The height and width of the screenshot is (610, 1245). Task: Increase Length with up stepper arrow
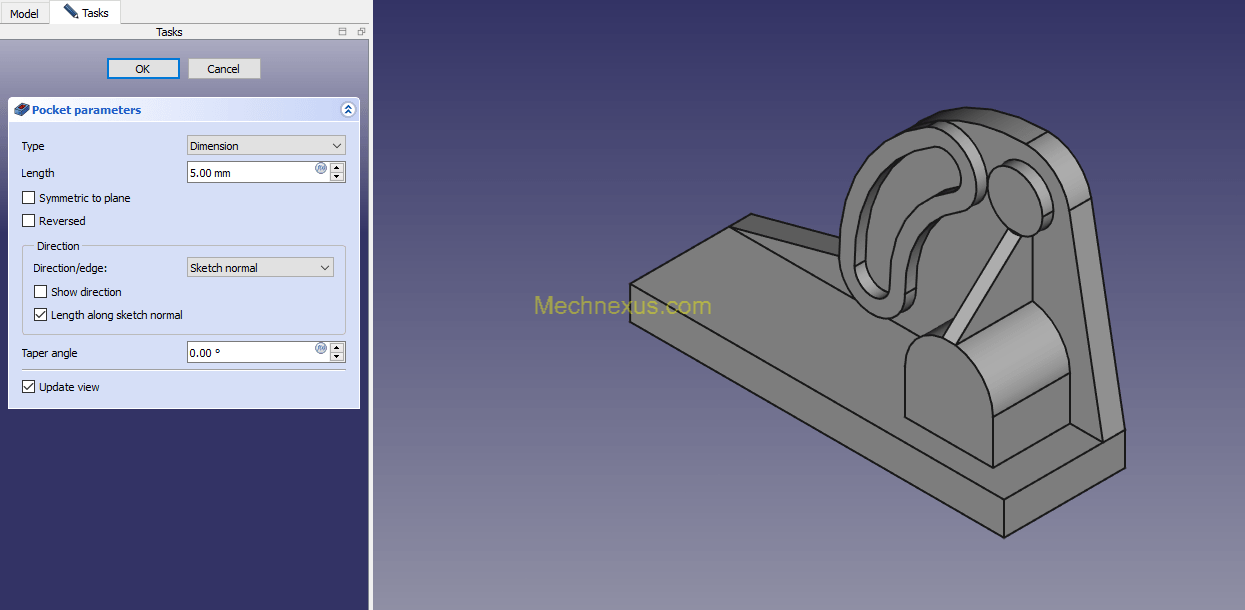coord(337,167)
